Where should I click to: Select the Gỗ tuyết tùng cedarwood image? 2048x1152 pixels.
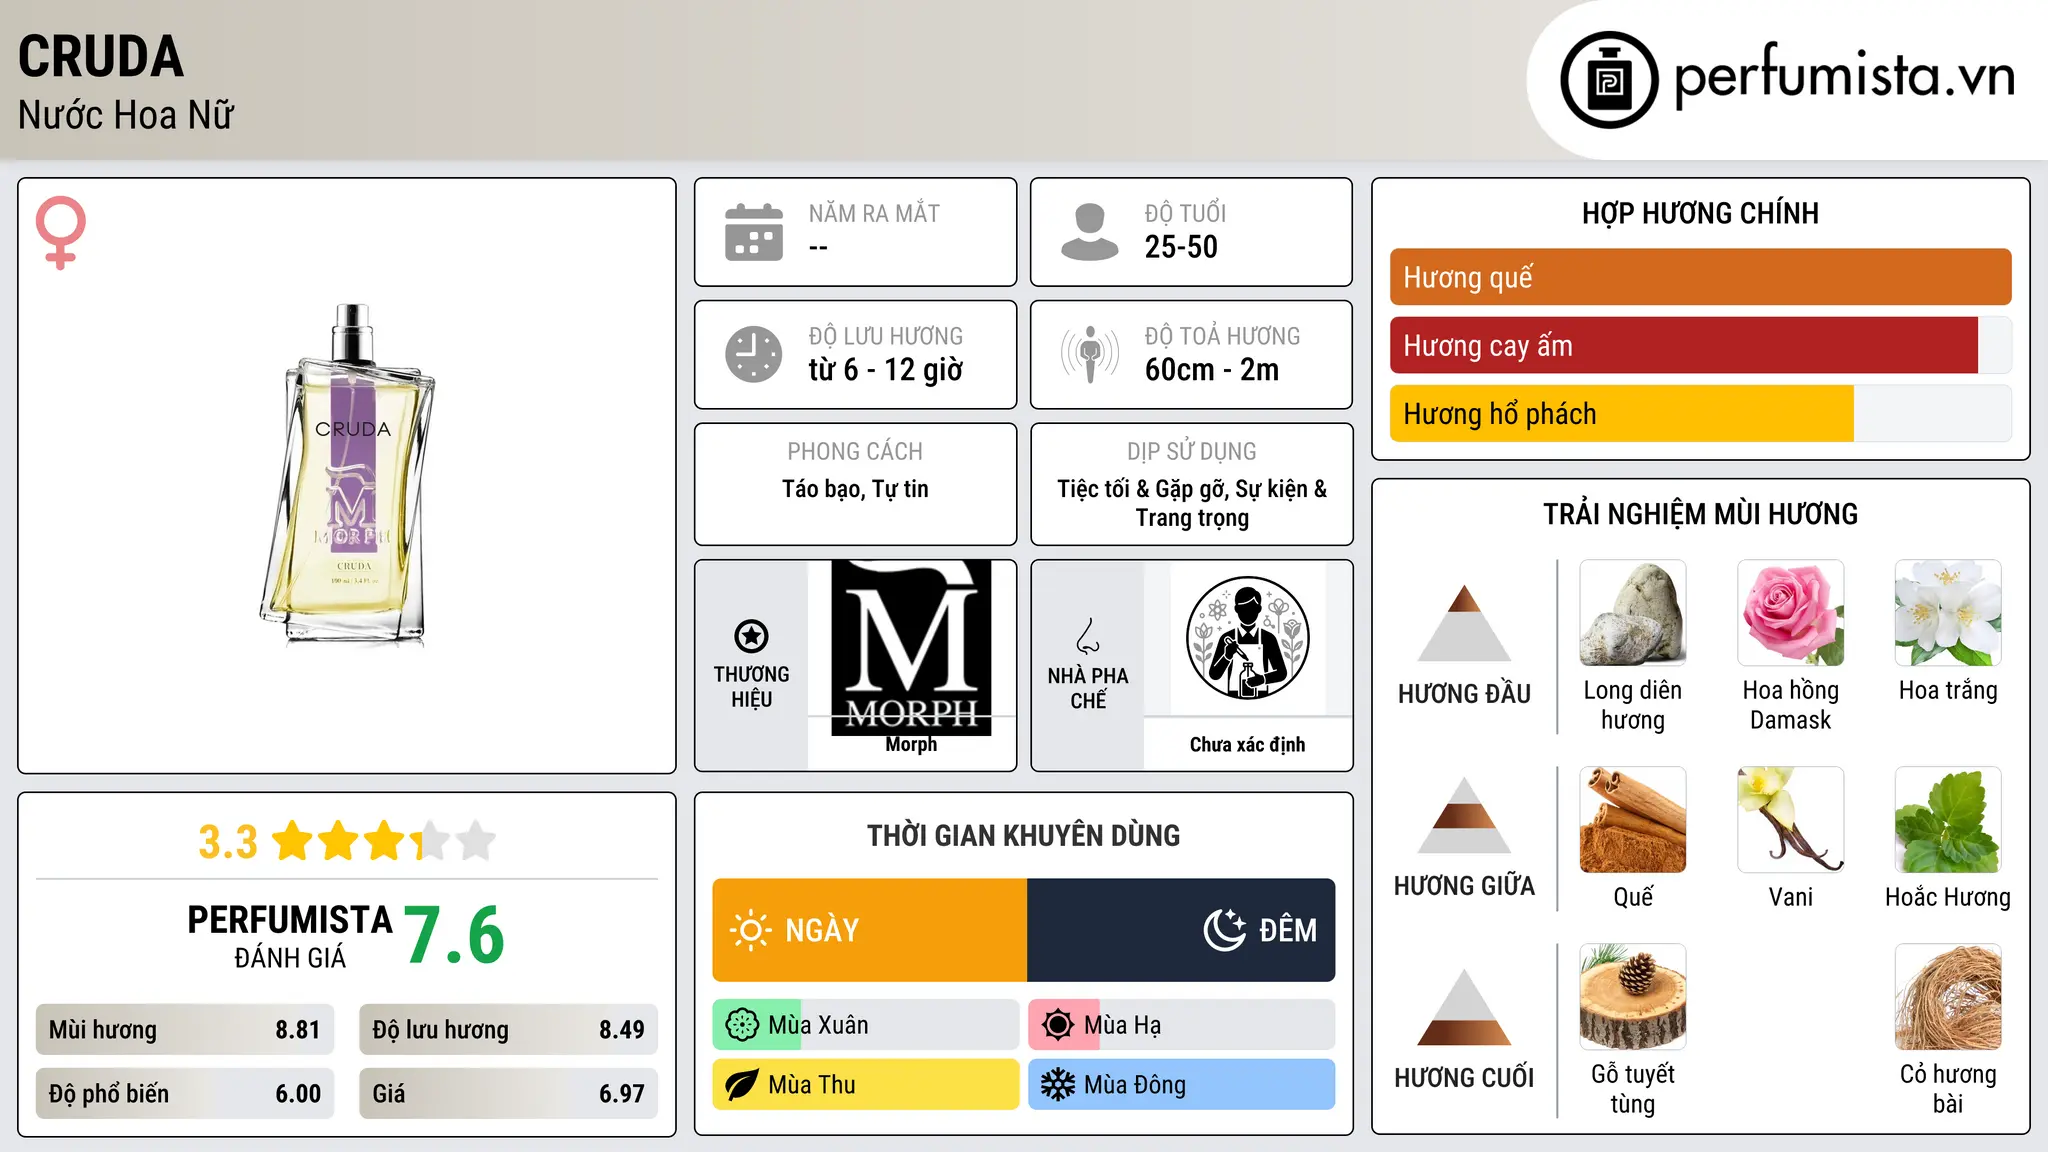[1633, 997]
